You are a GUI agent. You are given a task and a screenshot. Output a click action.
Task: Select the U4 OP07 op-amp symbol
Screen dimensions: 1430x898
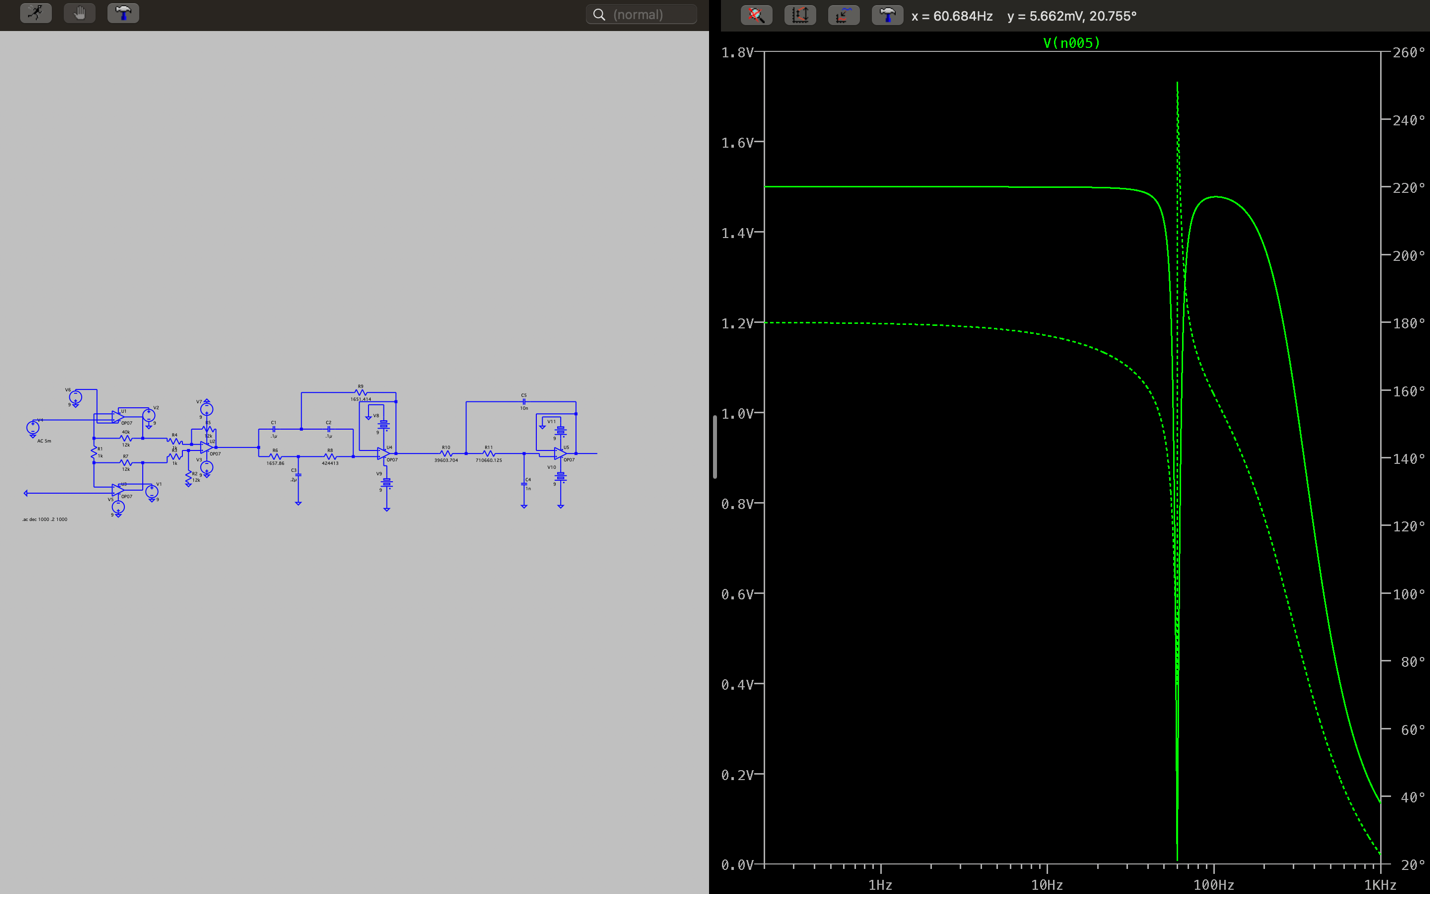coord(384,454)
